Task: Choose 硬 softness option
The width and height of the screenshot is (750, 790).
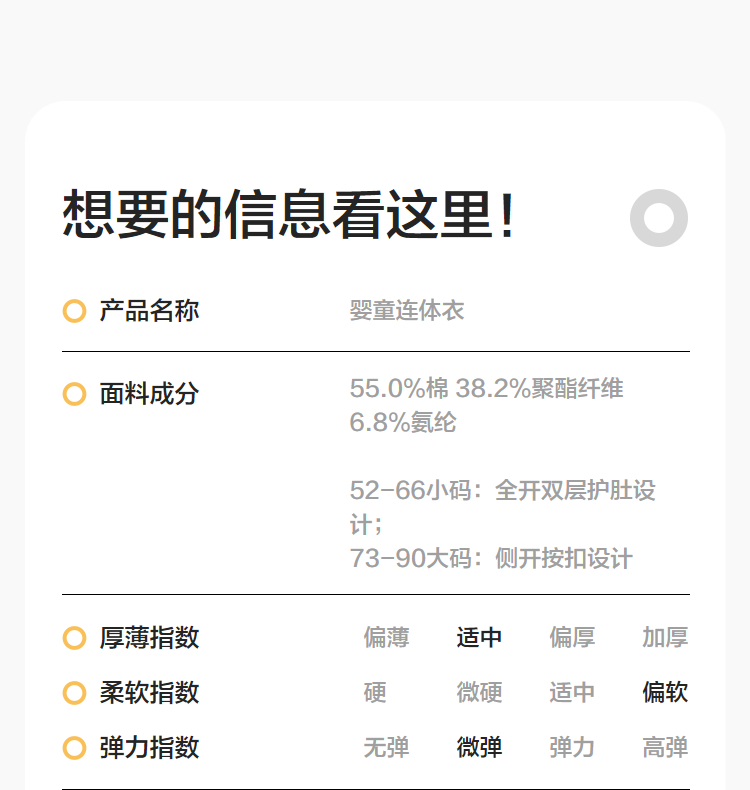Action: click(375, 693)
